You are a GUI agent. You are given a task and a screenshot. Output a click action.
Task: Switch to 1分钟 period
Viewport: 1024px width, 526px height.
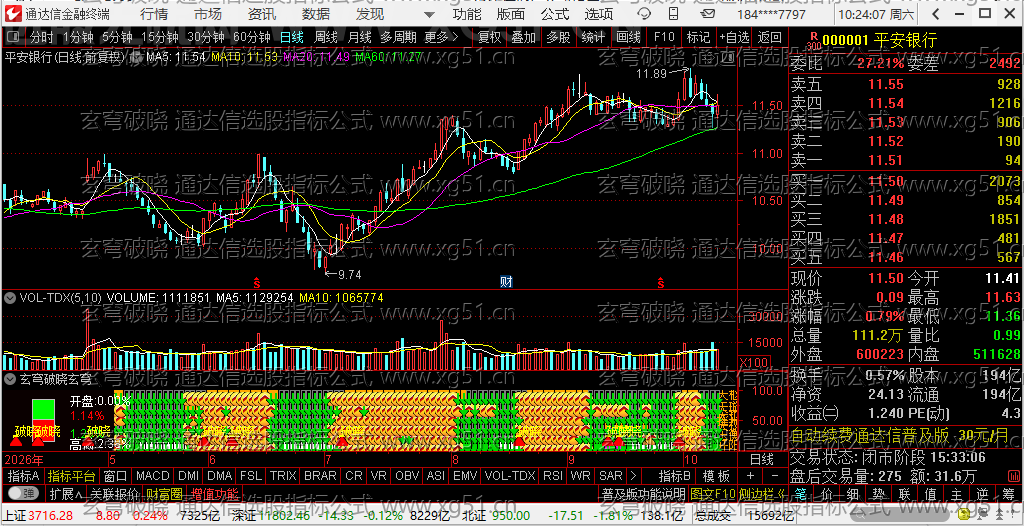tap(80, 37)
